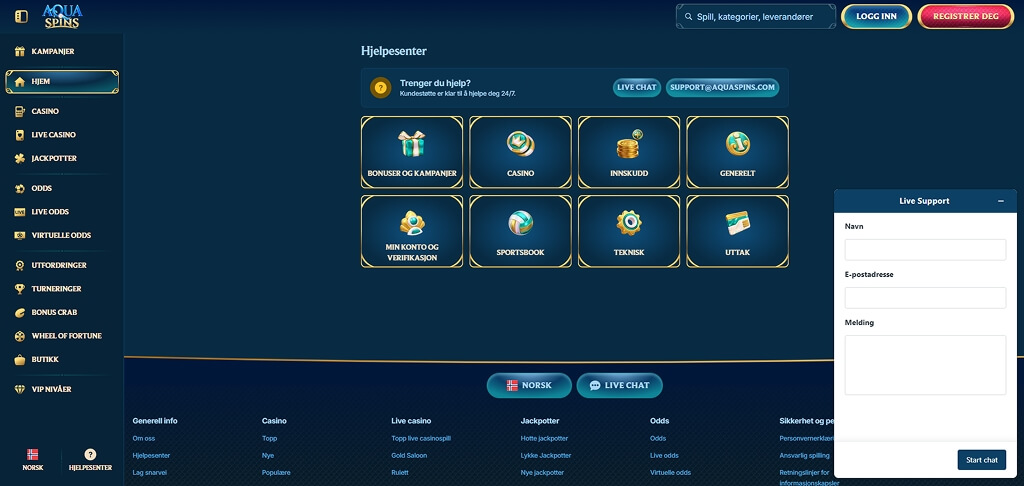The image size is (1024, 486).
Task: Click the VIP Nivåer diamond icon
Action: [x=20, y=389]
